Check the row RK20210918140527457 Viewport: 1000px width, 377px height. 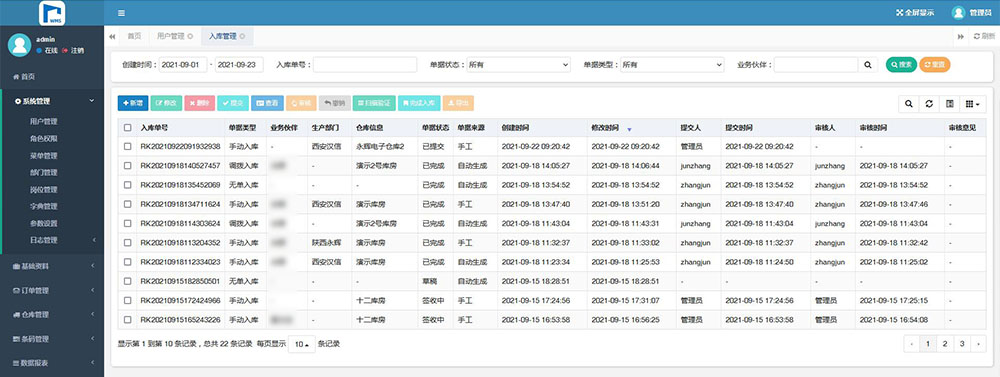tap(128, 166)
